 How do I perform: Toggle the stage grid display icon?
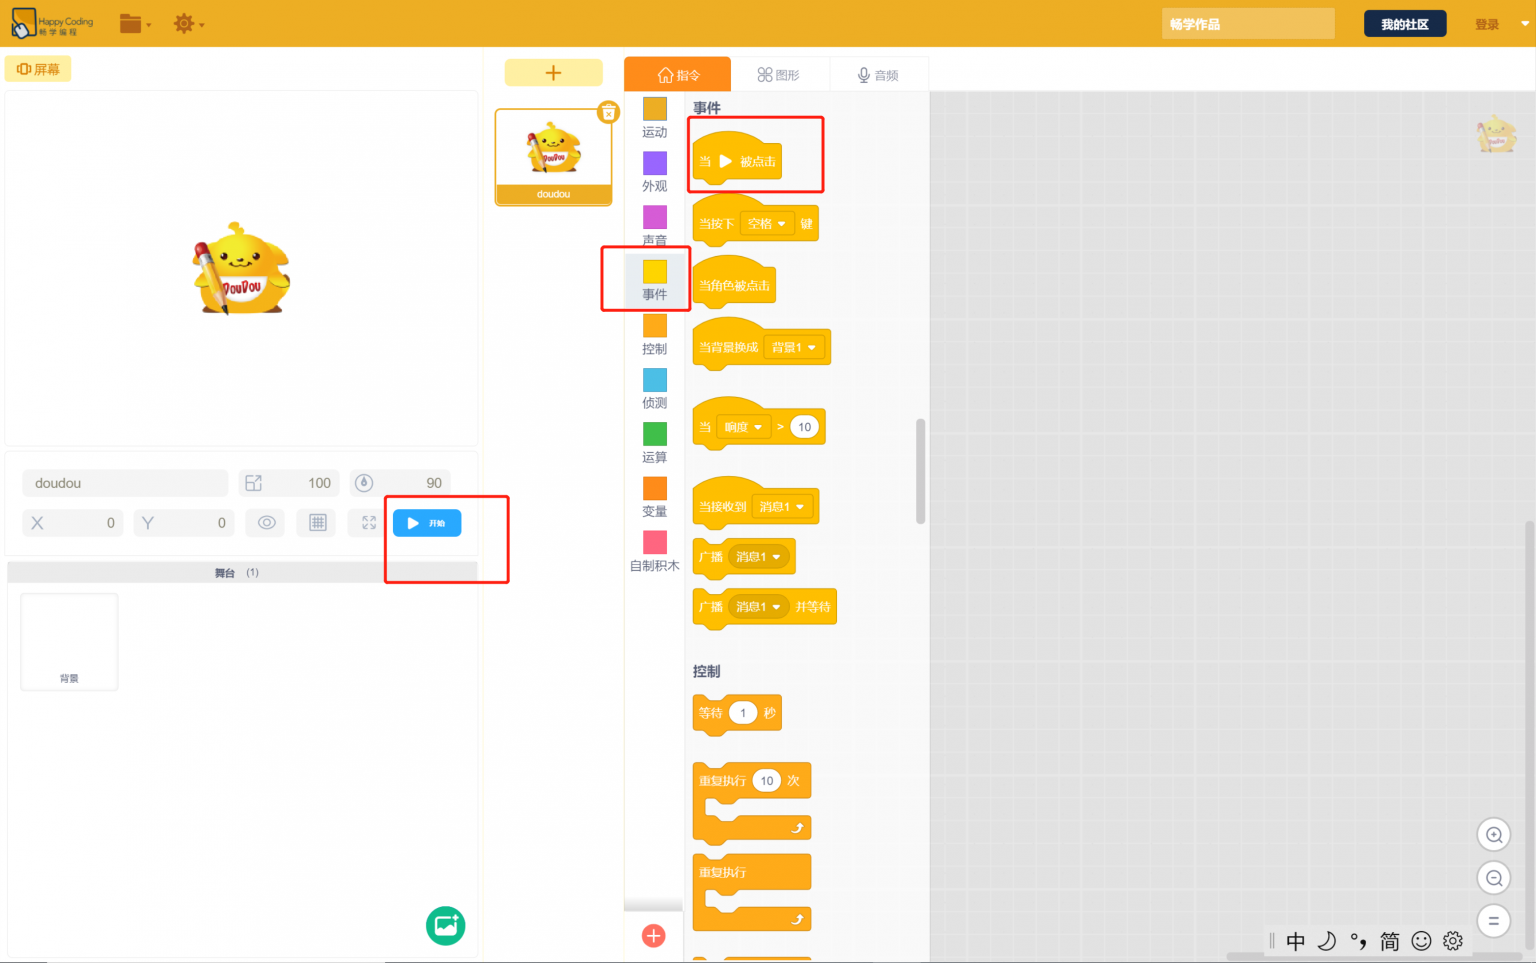point(316,522)
